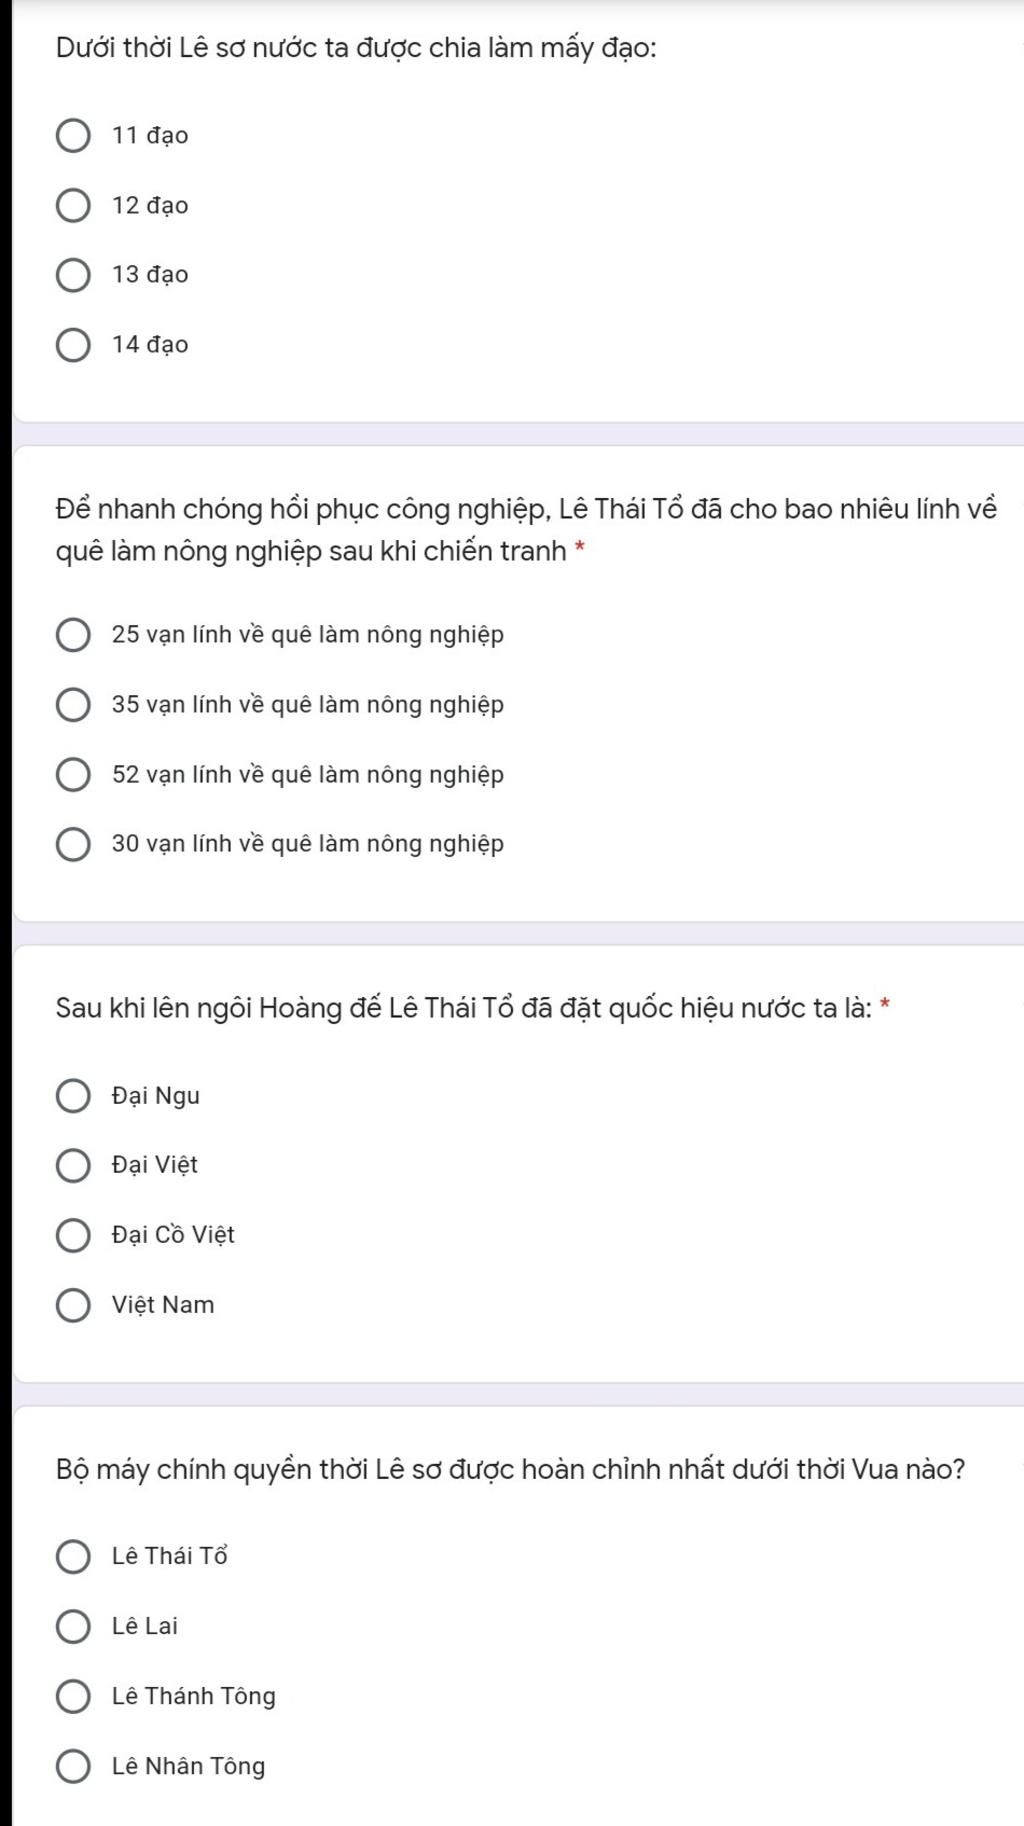This screenshot has height=1826, width=1024.
Task: Click the question about bộ máy chính quyền
Action: [x=510, y=1470]
